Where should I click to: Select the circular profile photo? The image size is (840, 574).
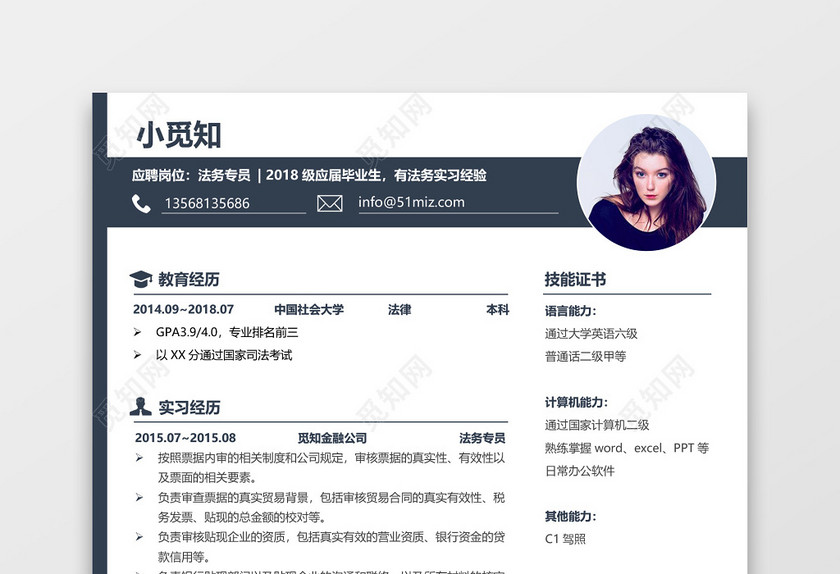[x=646, y=182]
